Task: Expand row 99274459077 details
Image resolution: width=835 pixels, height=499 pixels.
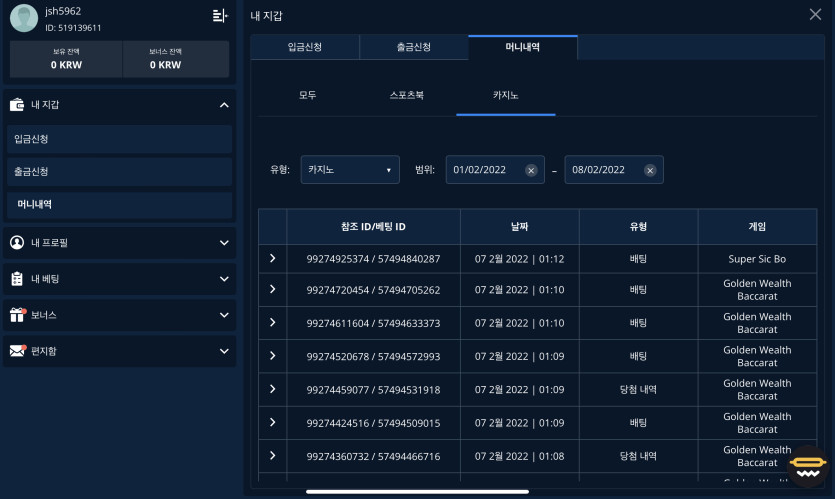Action: click(x=273, y=389)
